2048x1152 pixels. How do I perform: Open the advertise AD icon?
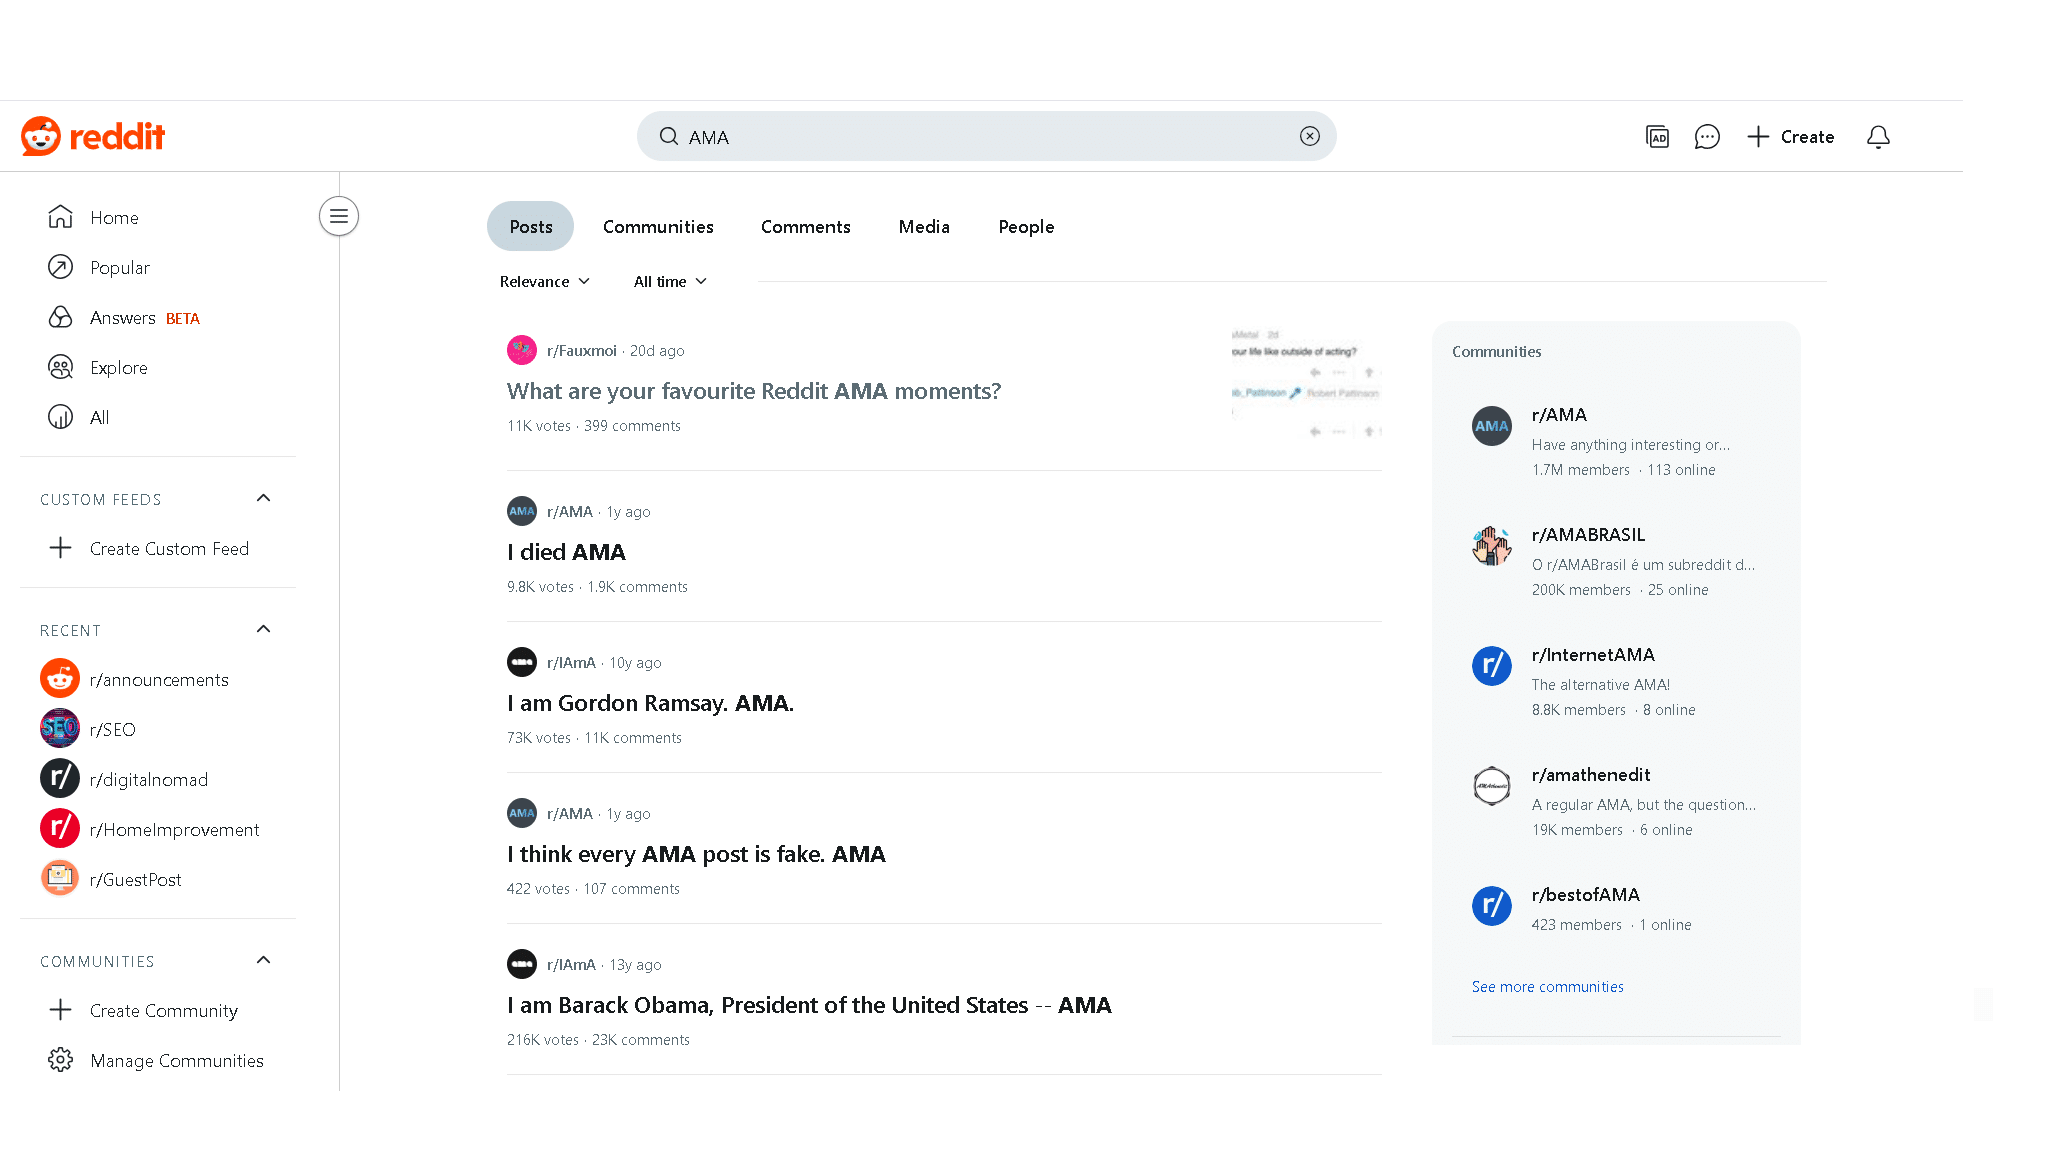(1657, 137)
